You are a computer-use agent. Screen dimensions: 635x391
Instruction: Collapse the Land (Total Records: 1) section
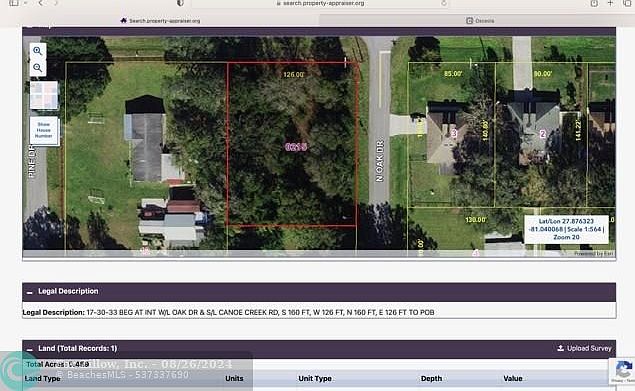click(30, 349)
